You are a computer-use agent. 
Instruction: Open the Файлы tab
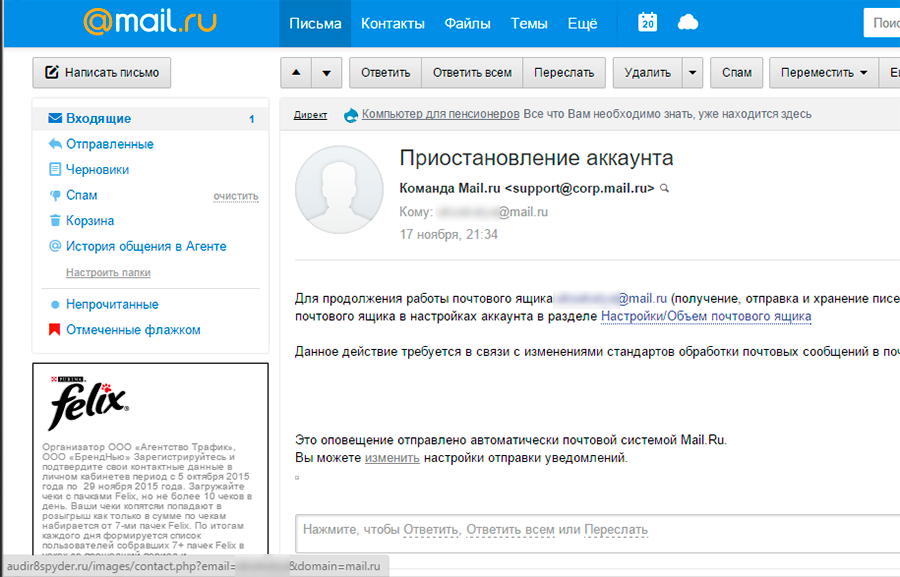(x=467, y=24)
